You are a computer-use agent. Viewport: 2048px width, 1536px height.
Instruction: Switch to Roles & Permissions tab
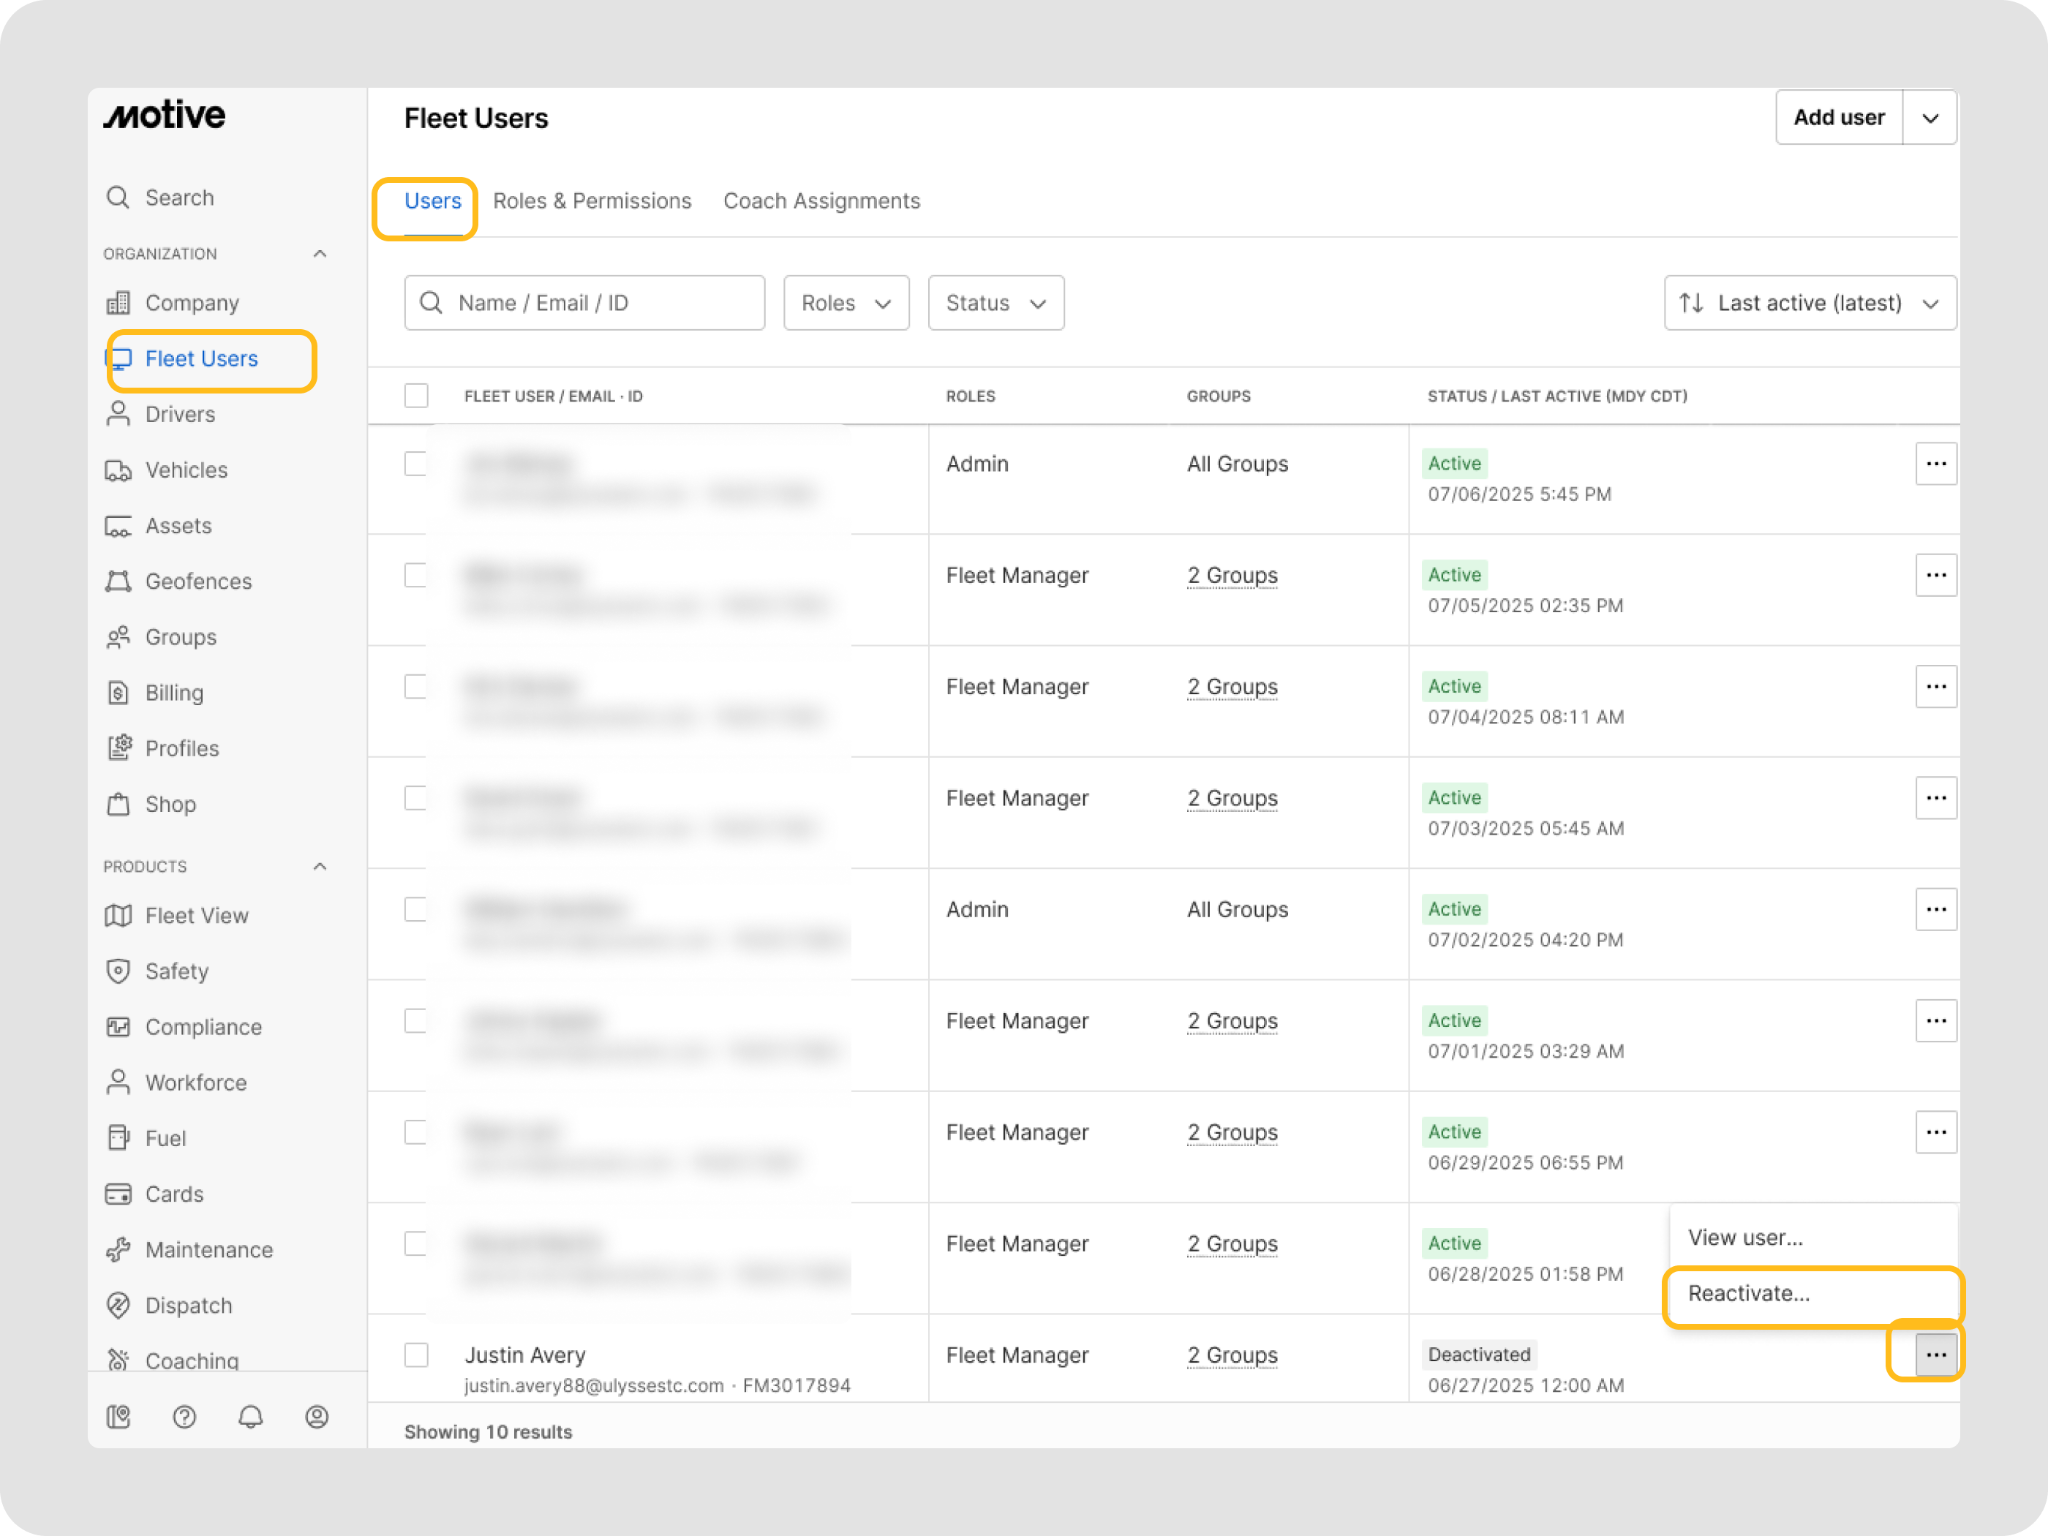[592, 201]
